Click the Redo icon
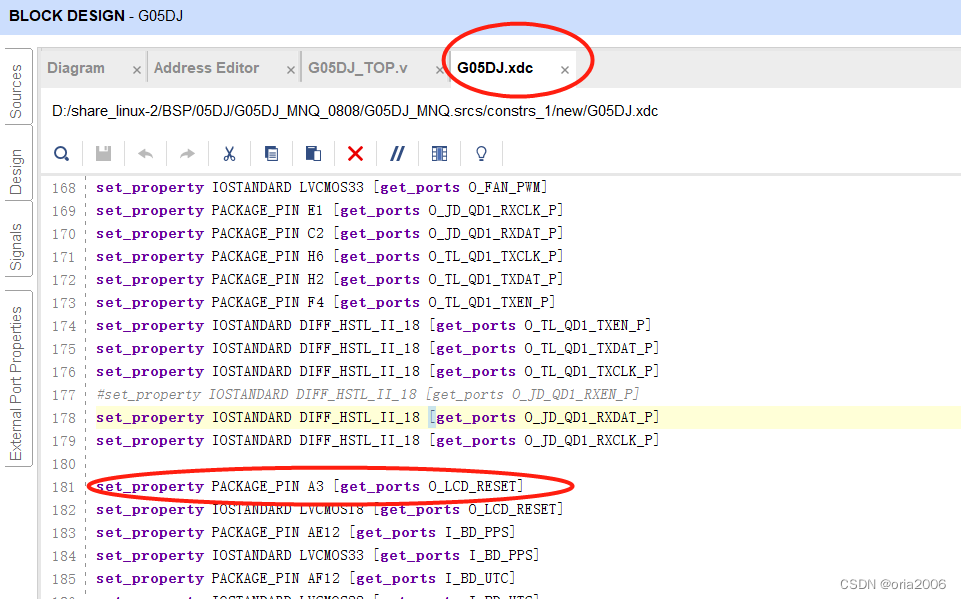 tap(187, 153)
